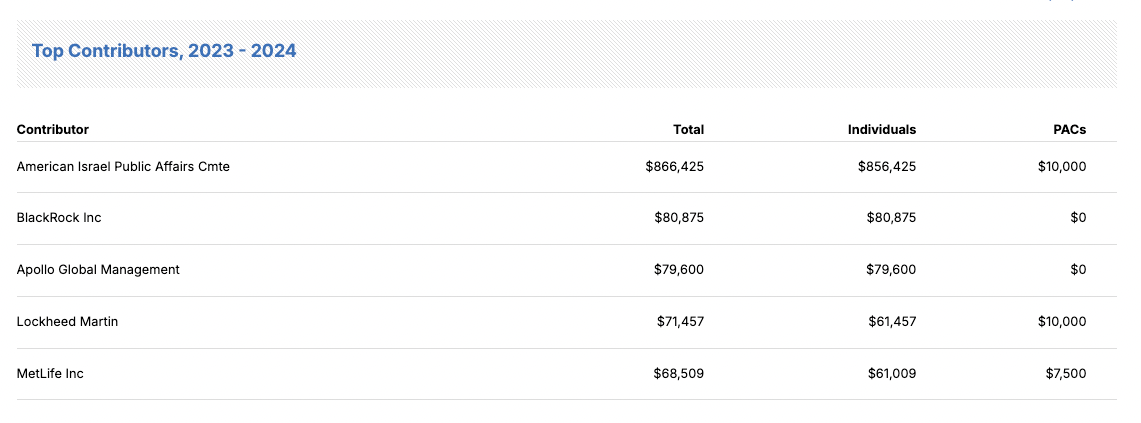Screen dimensions: 1141x423
Task: Click Lockheed Martin's $10,000 PACs value
Action: (x=1062, y=321)
